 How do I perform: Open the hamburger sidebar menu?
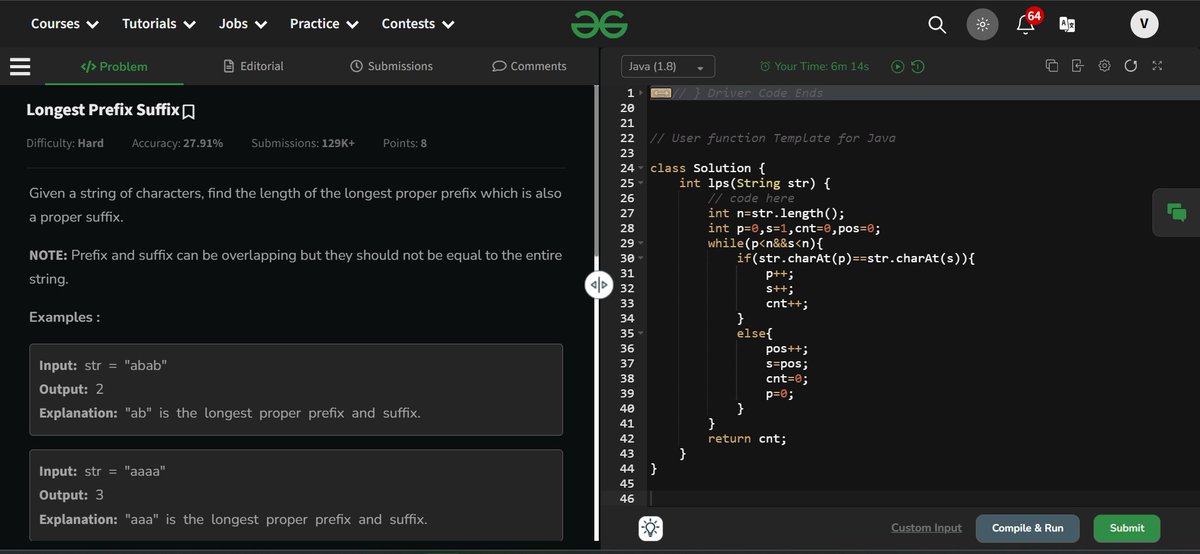20,66
